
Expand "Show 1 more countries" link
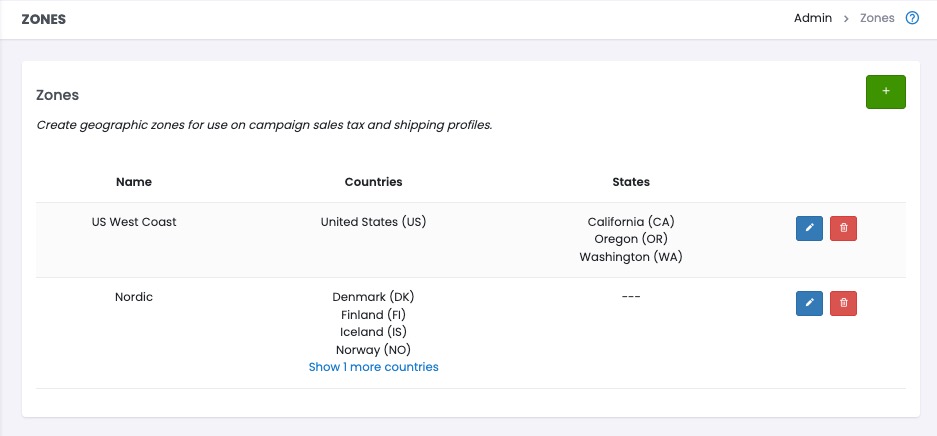click(373, 367)
